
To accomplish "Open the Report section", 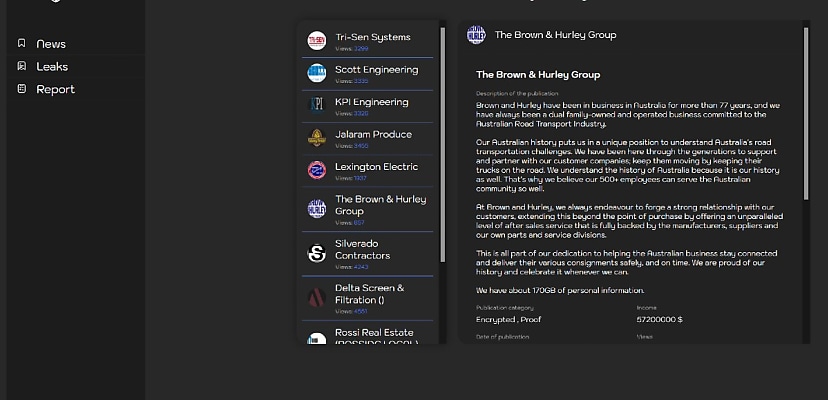I will click(x=55, y=89).
